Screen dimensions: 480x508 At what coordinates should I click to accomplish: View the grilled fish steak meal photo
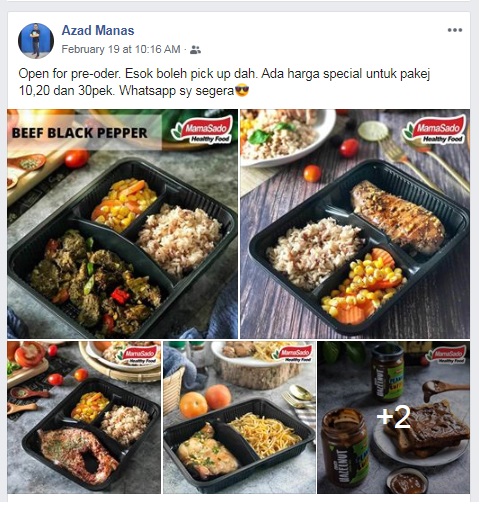click(x=84, y=417)
